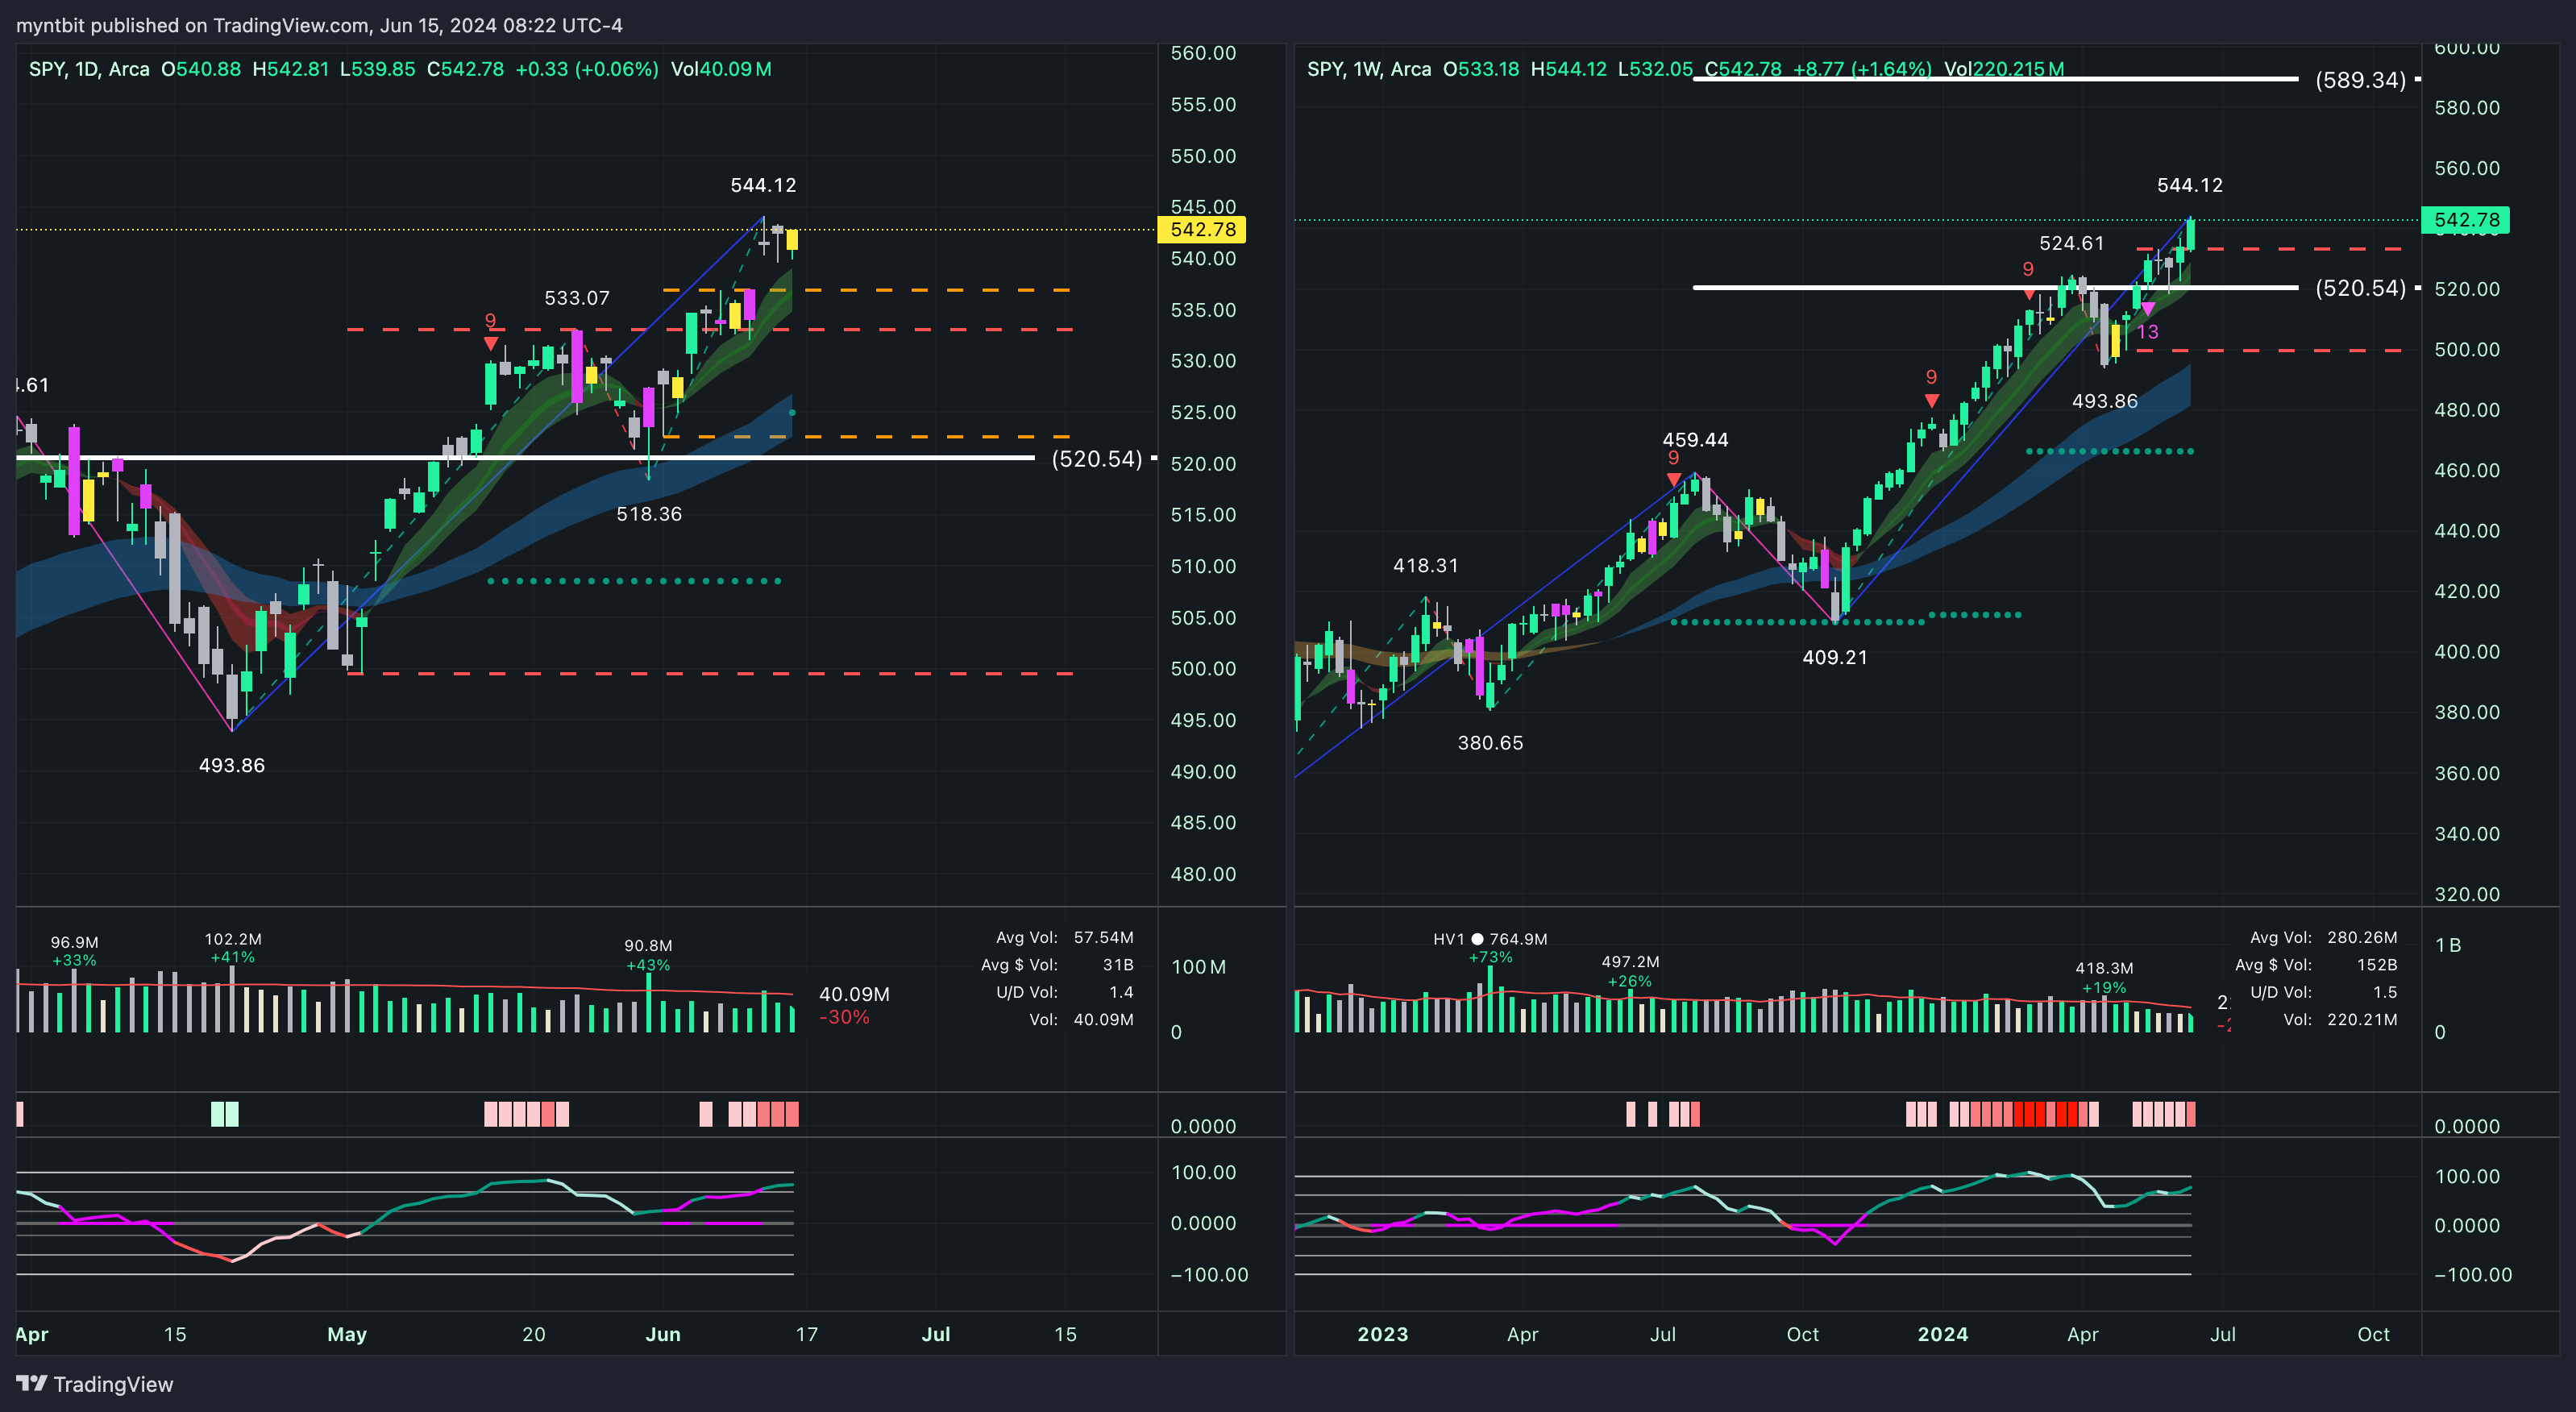The width and height of the screenshot is (2576, 1412).
Task: Click the yellow 542.78 price tag on daily axis
Action: click(x=1202, y=229)
